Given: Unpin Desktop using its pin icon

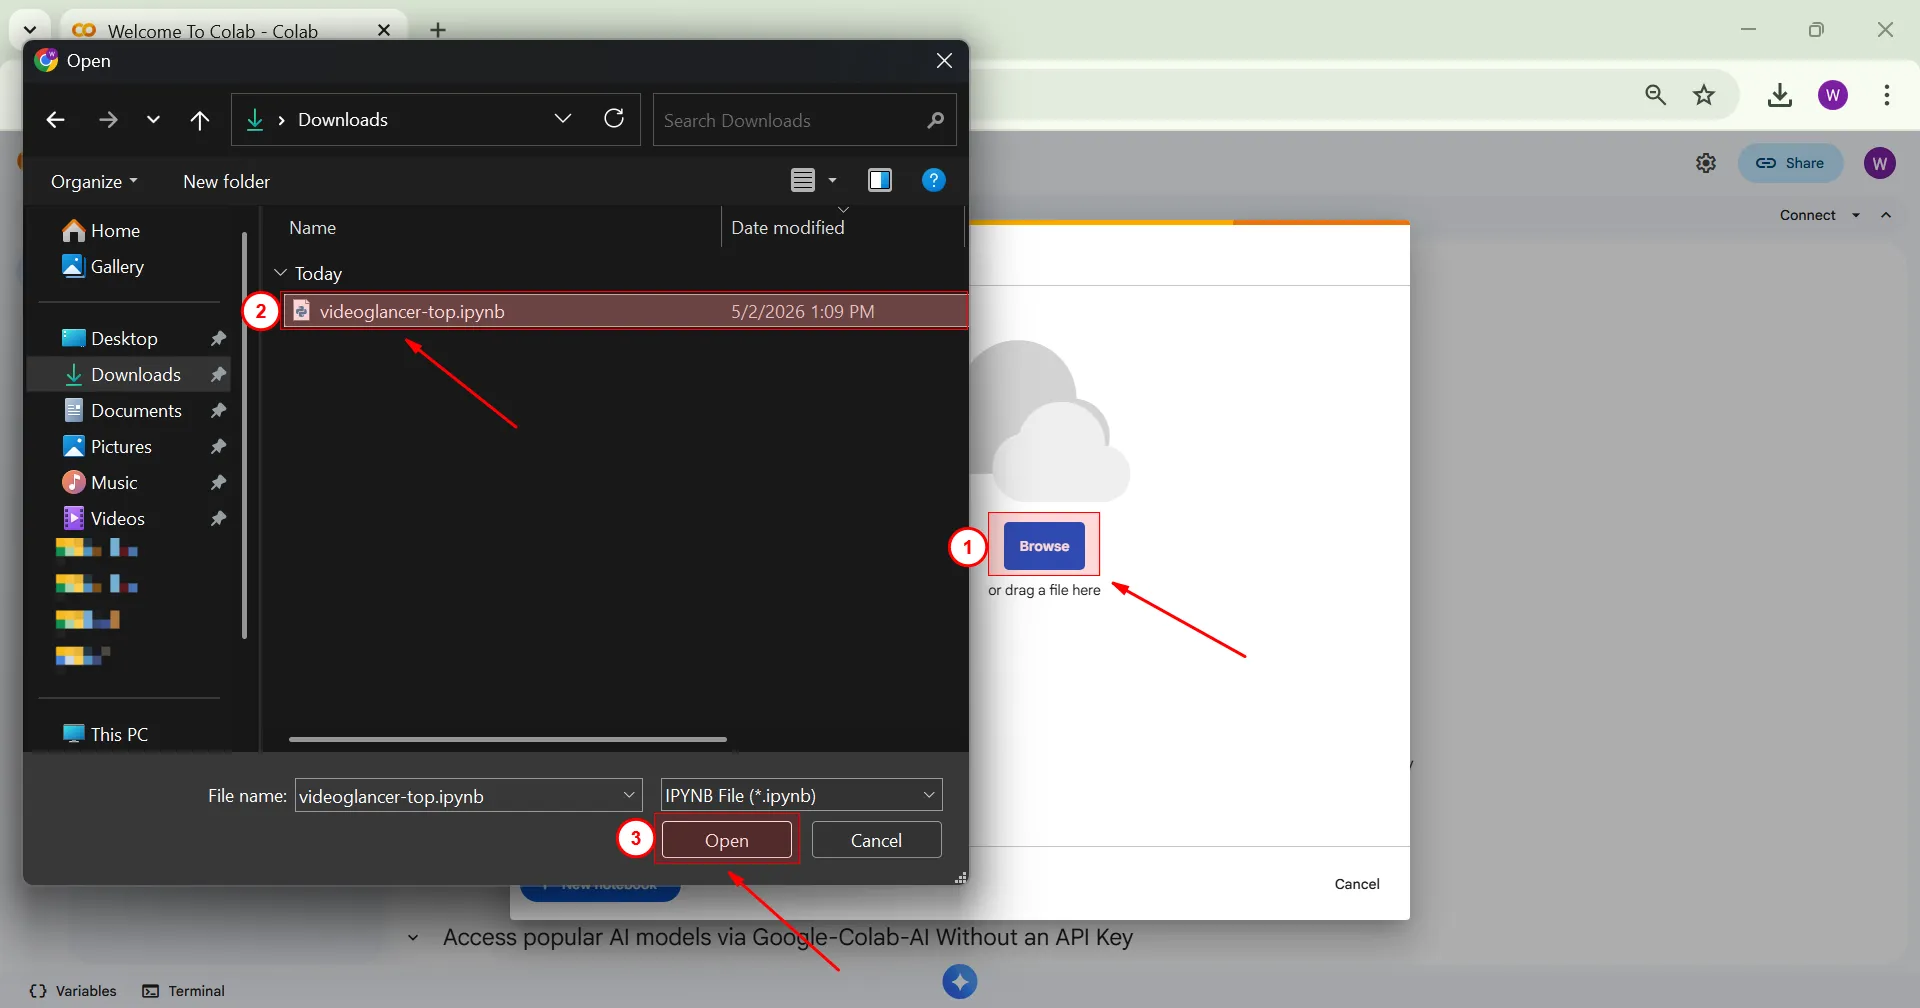Looking at the screenshot, I should click(218, 339).
